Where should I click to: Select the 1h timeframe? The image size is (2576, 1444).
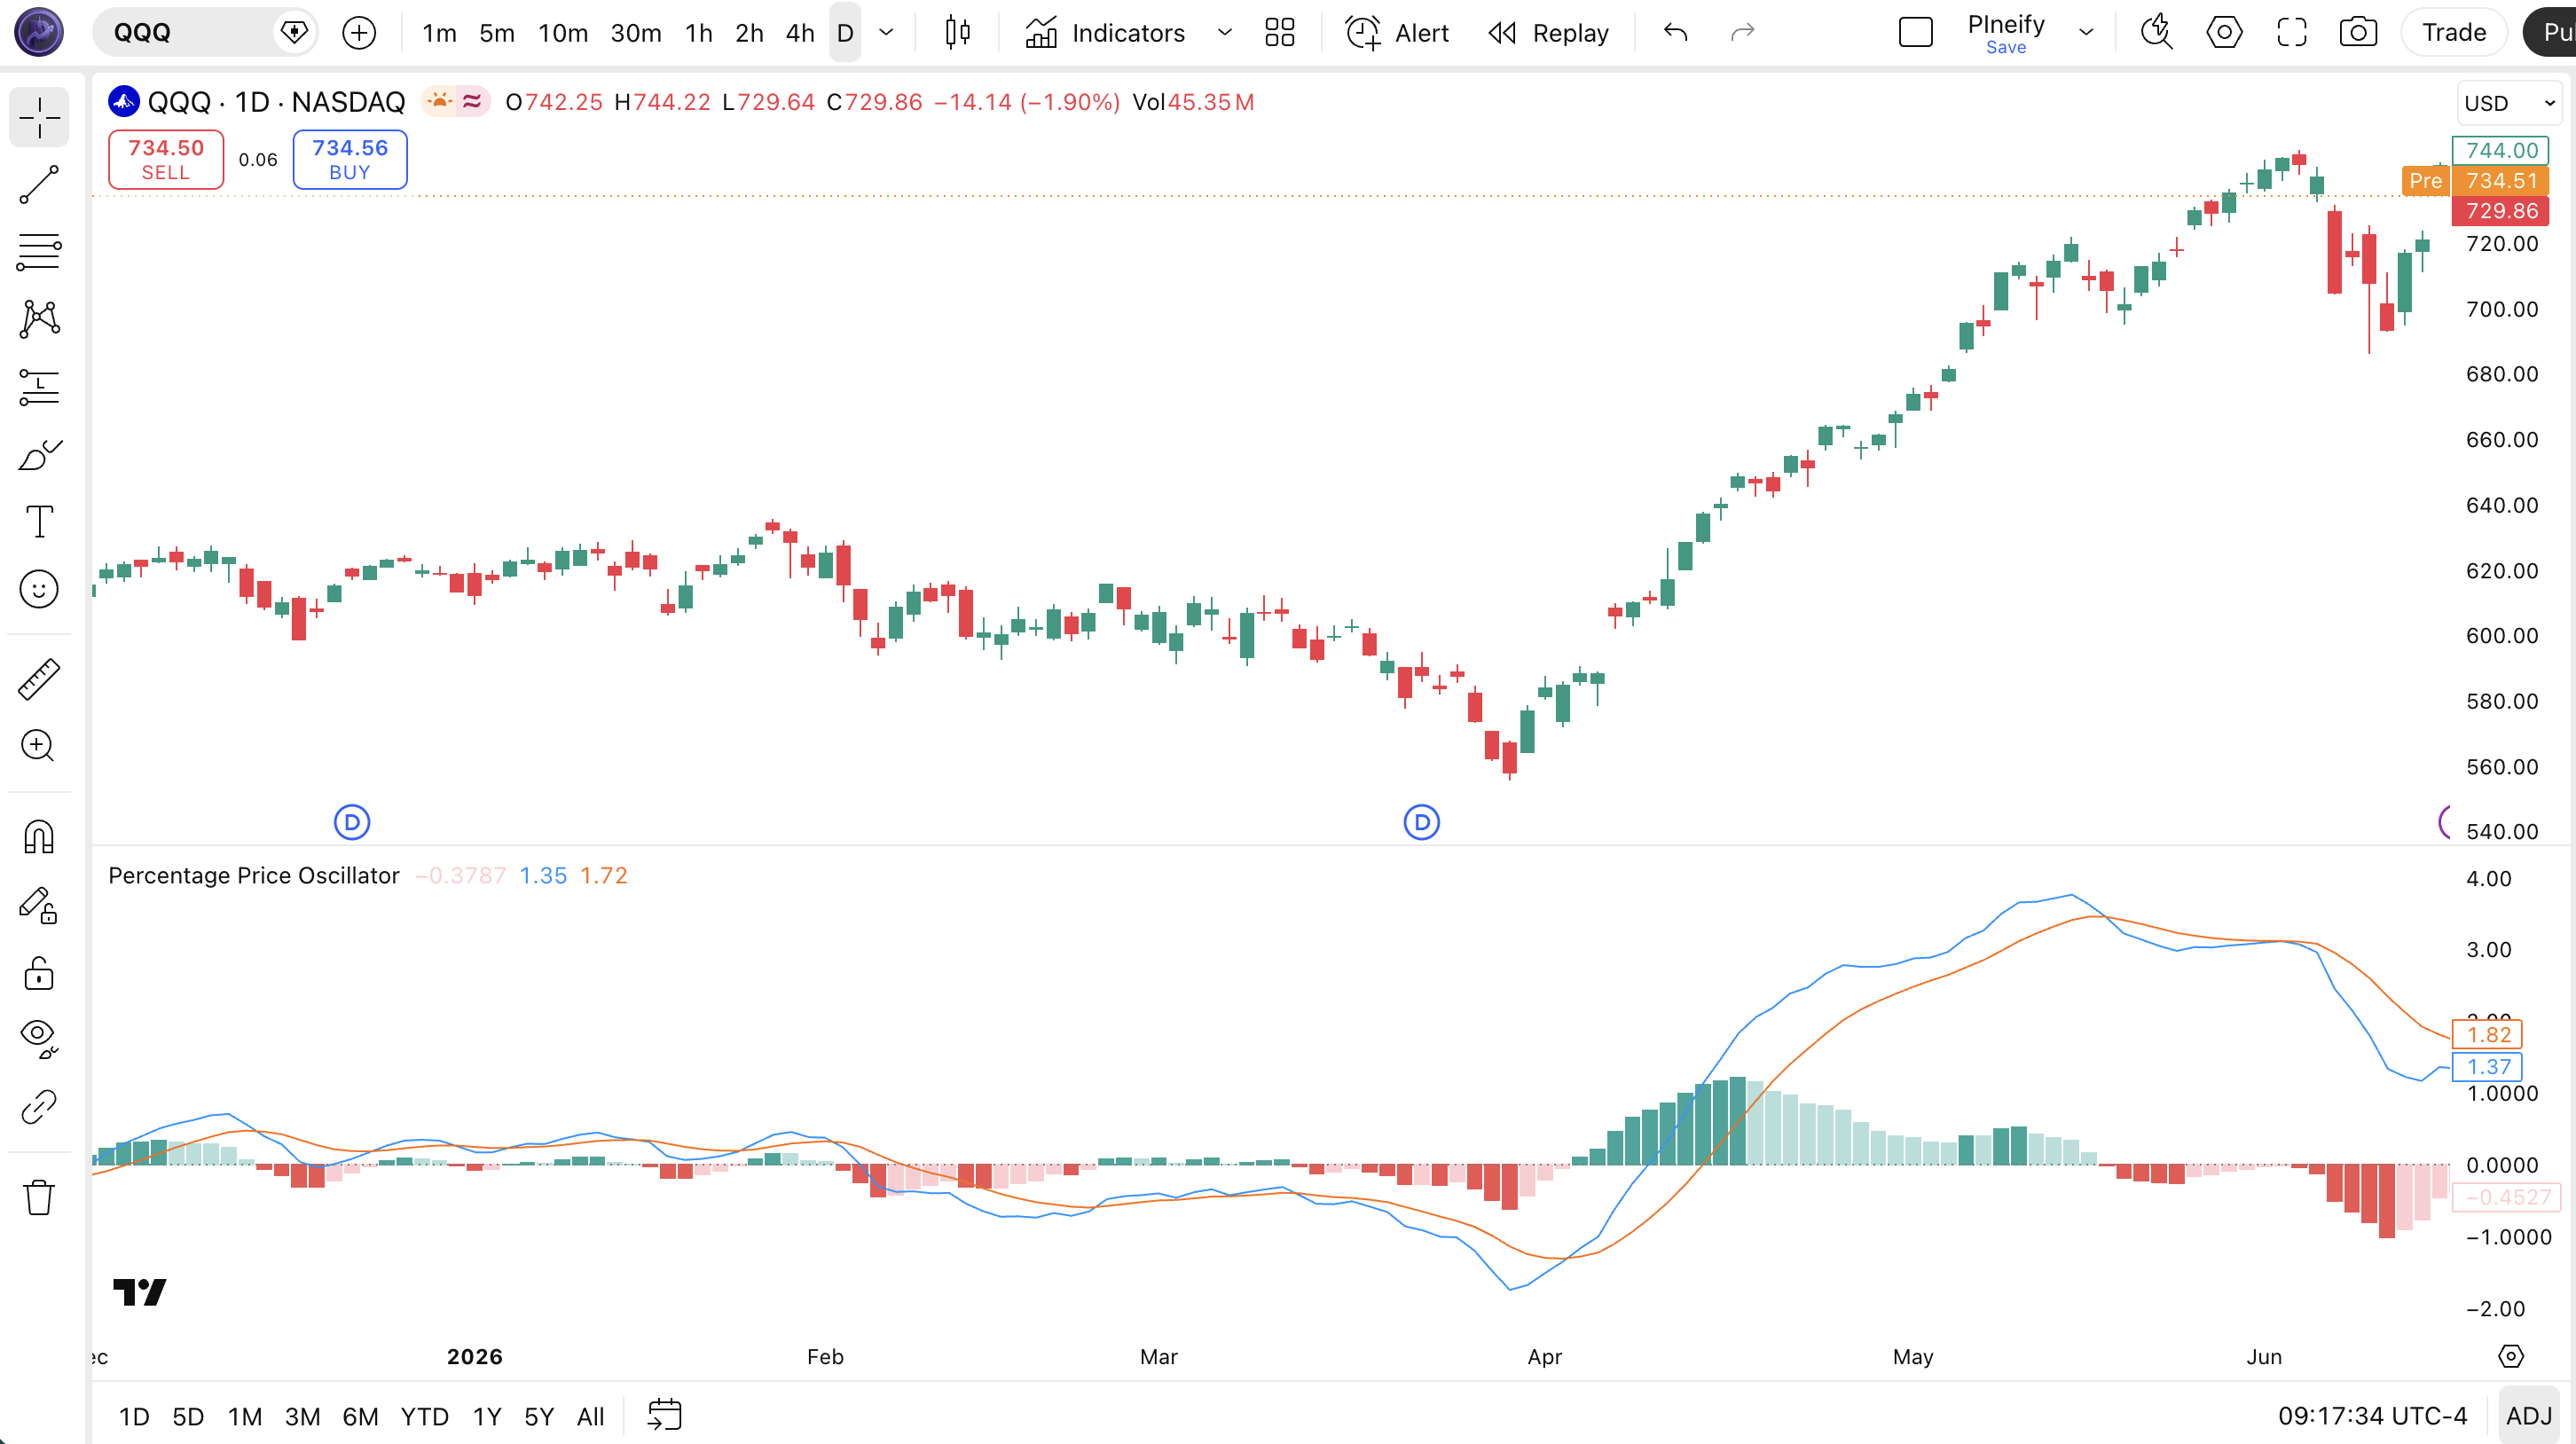point(698,33)
